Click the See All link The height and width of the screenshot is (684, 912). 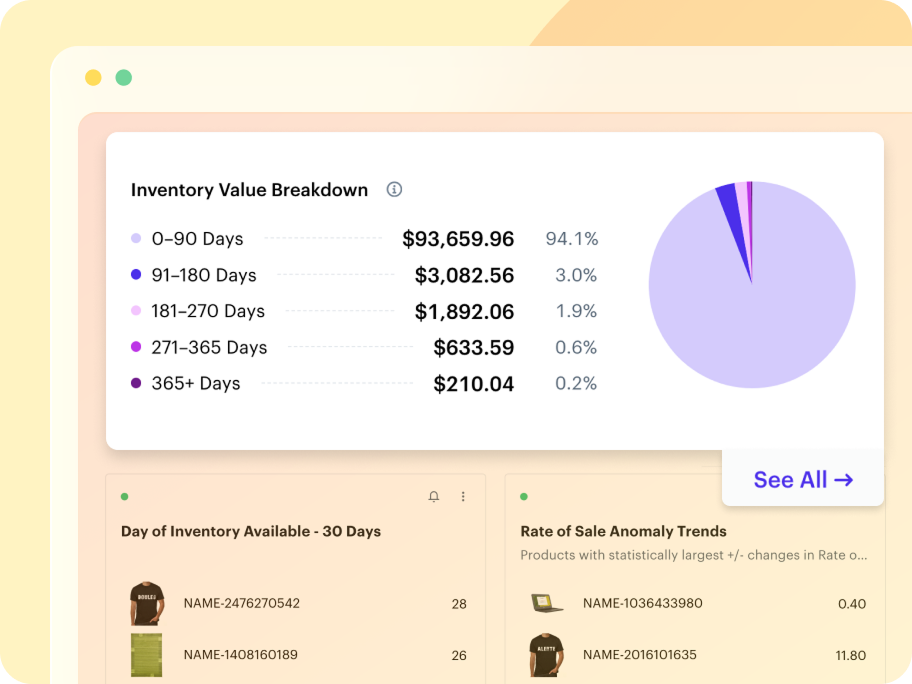click(803, 480)
